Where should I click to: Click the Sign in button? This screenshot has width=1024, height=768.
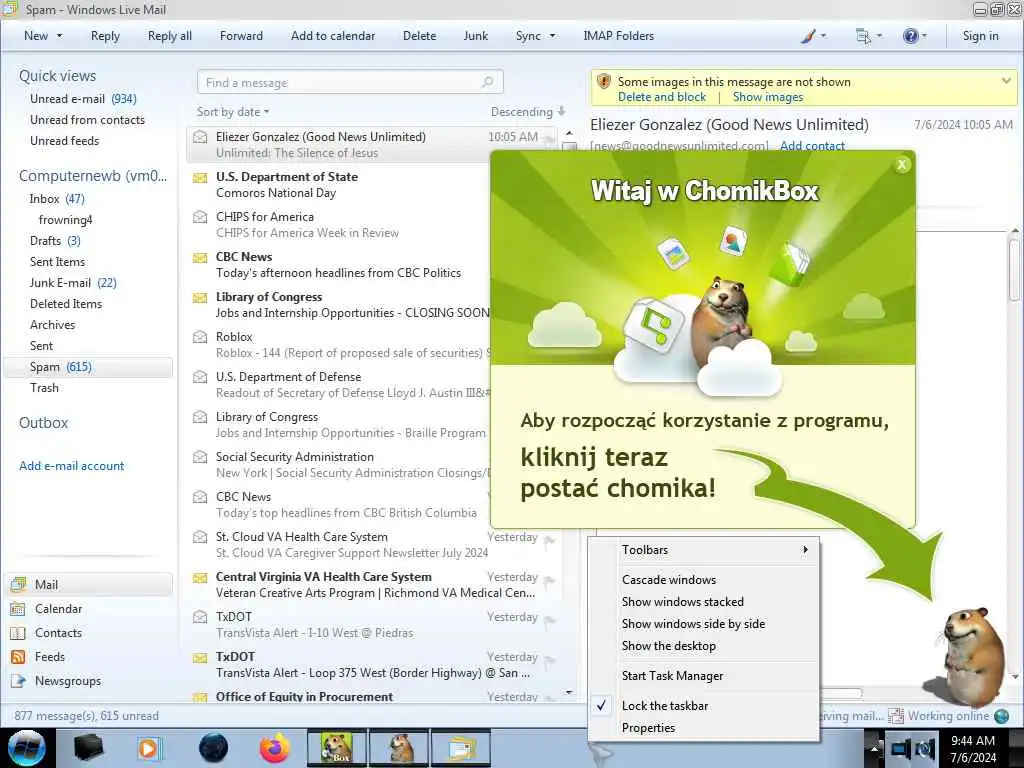click(x=980, y=36)
